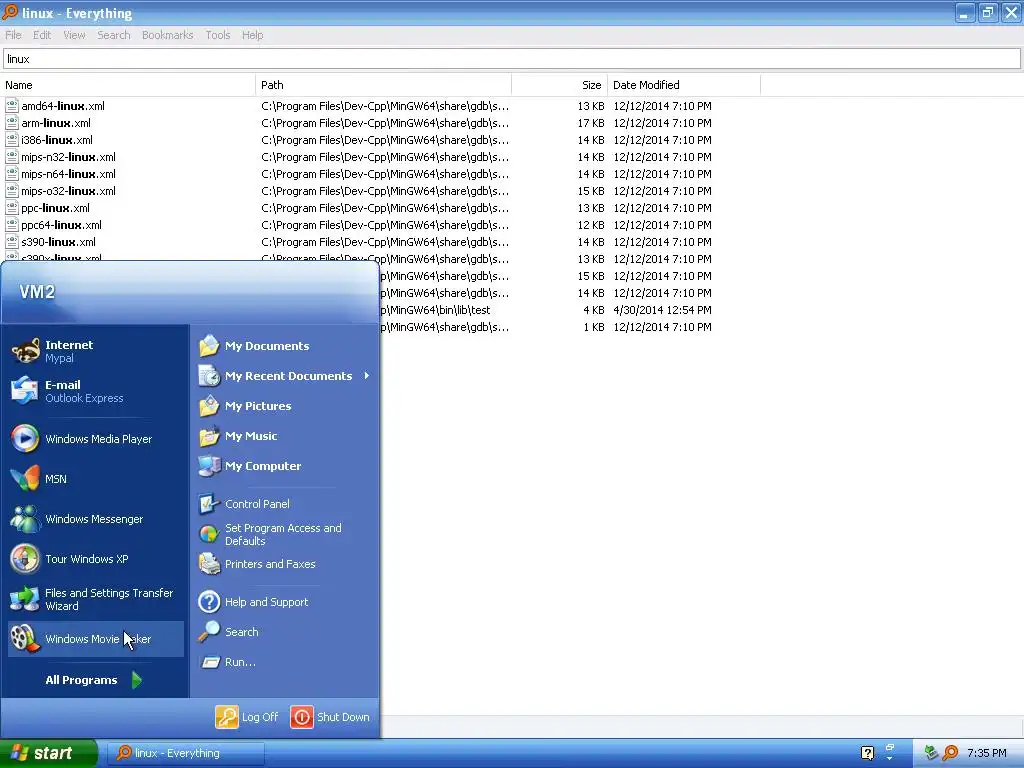The image size is (1024, 768).
Task: Open the Mypal Internet browser icon
Action: point(25,351)
